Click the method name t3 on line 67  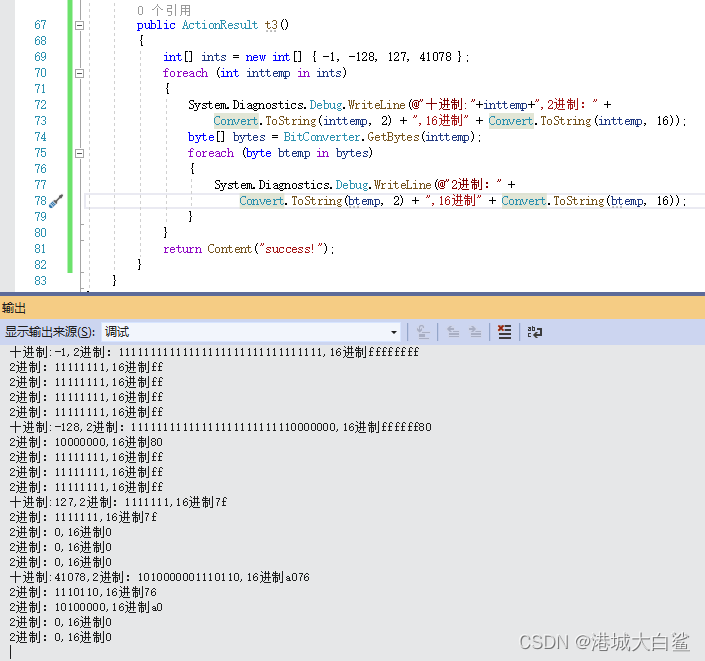(x=271, y=25)
